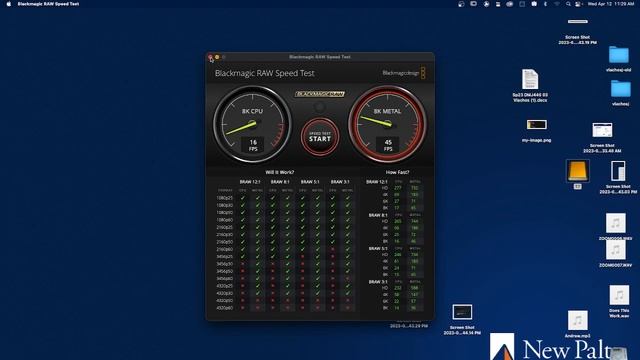Click the 8K METAL gauge dial

click(387, 124)
